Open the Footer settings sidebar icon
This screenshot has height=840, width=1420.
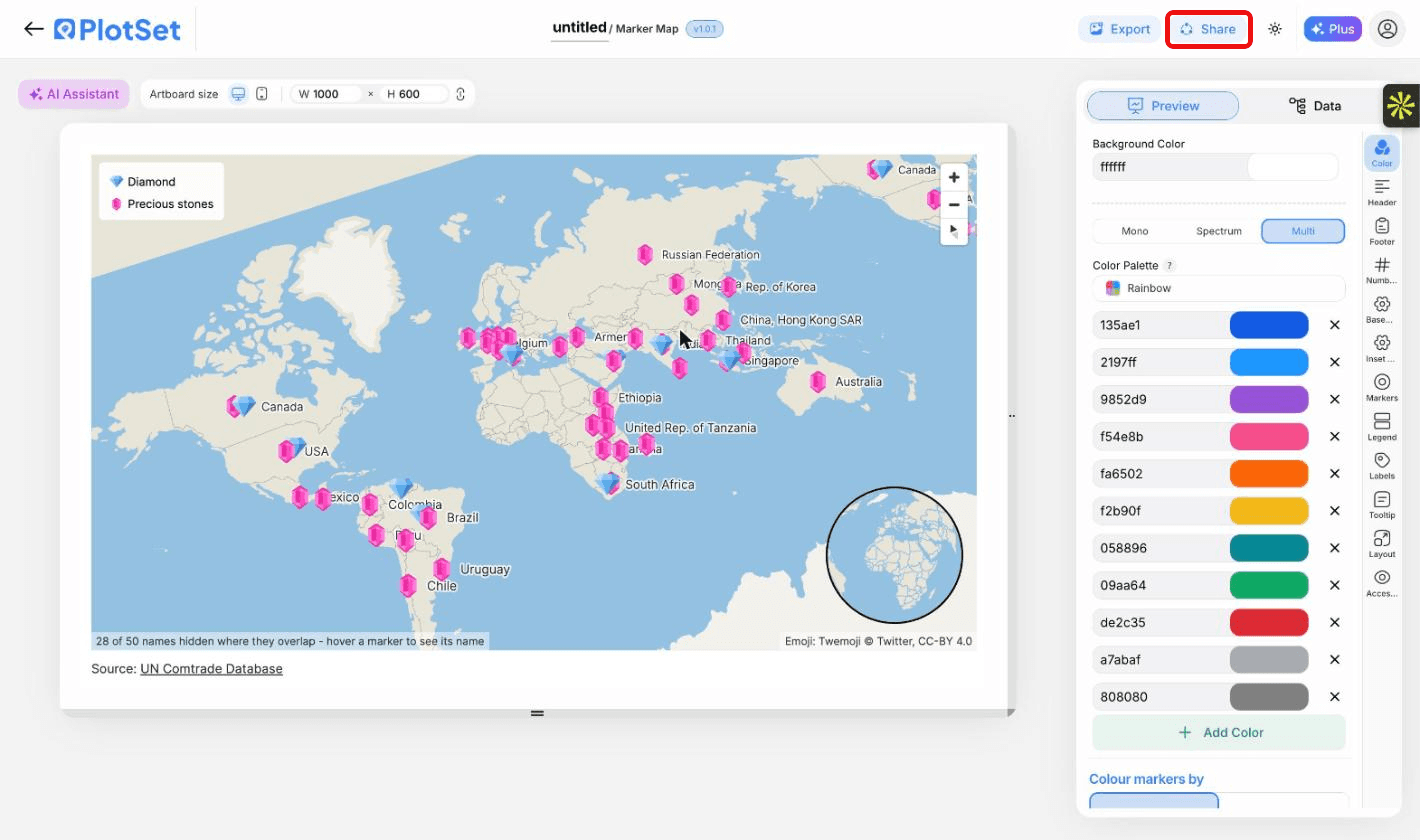click(x=1382, y=231)
